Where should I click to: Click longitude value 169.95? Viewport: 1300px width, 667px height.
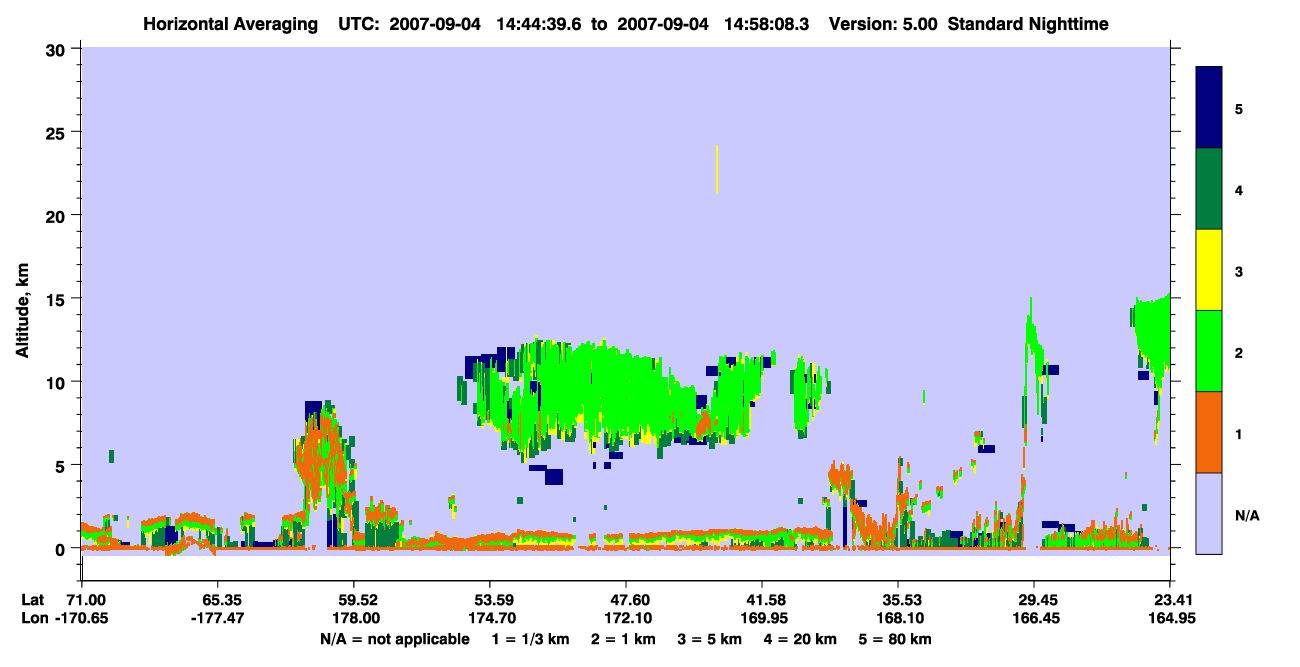762,618
